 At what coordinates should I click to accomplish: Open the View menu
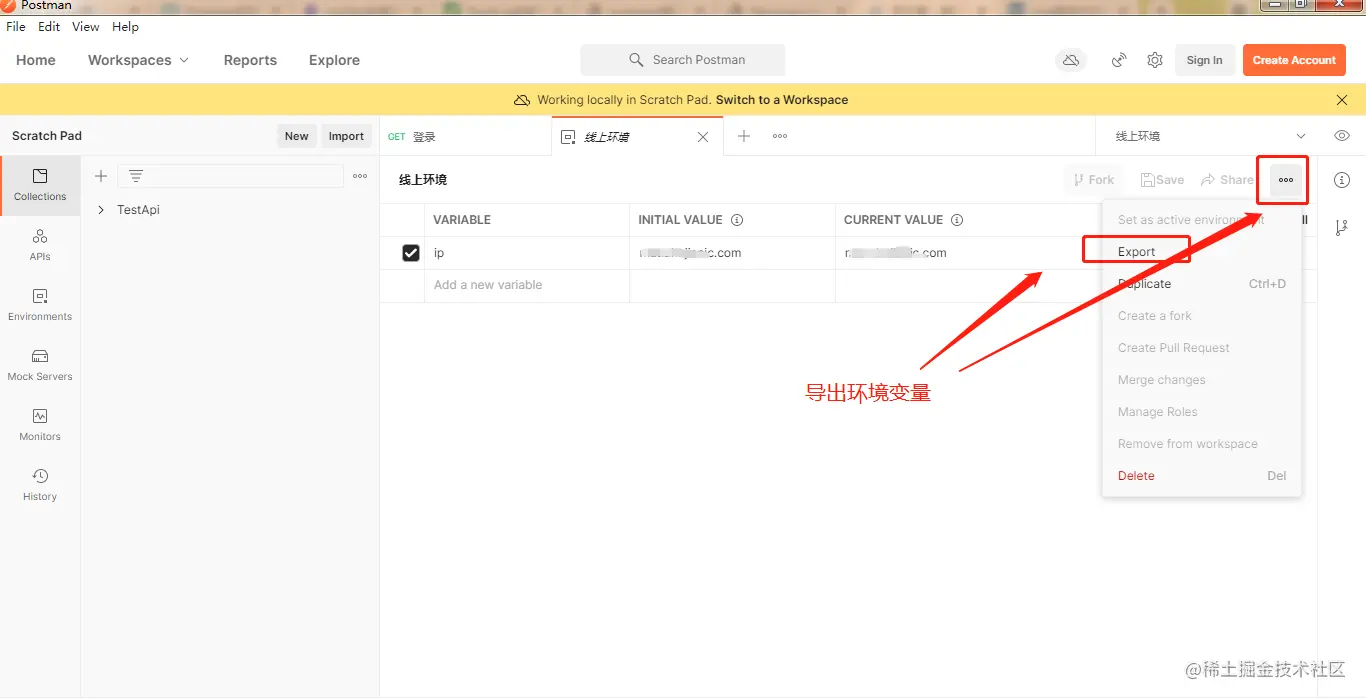[86, 27]
